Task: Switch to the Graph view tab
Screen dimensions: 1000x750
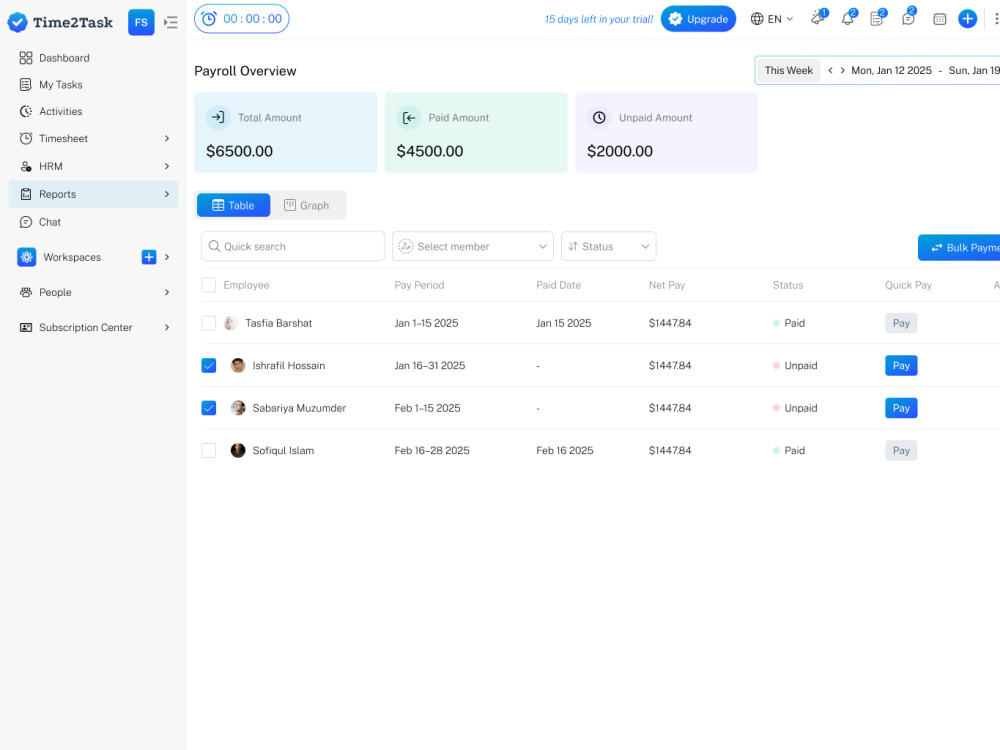Action: pos(307,205)
